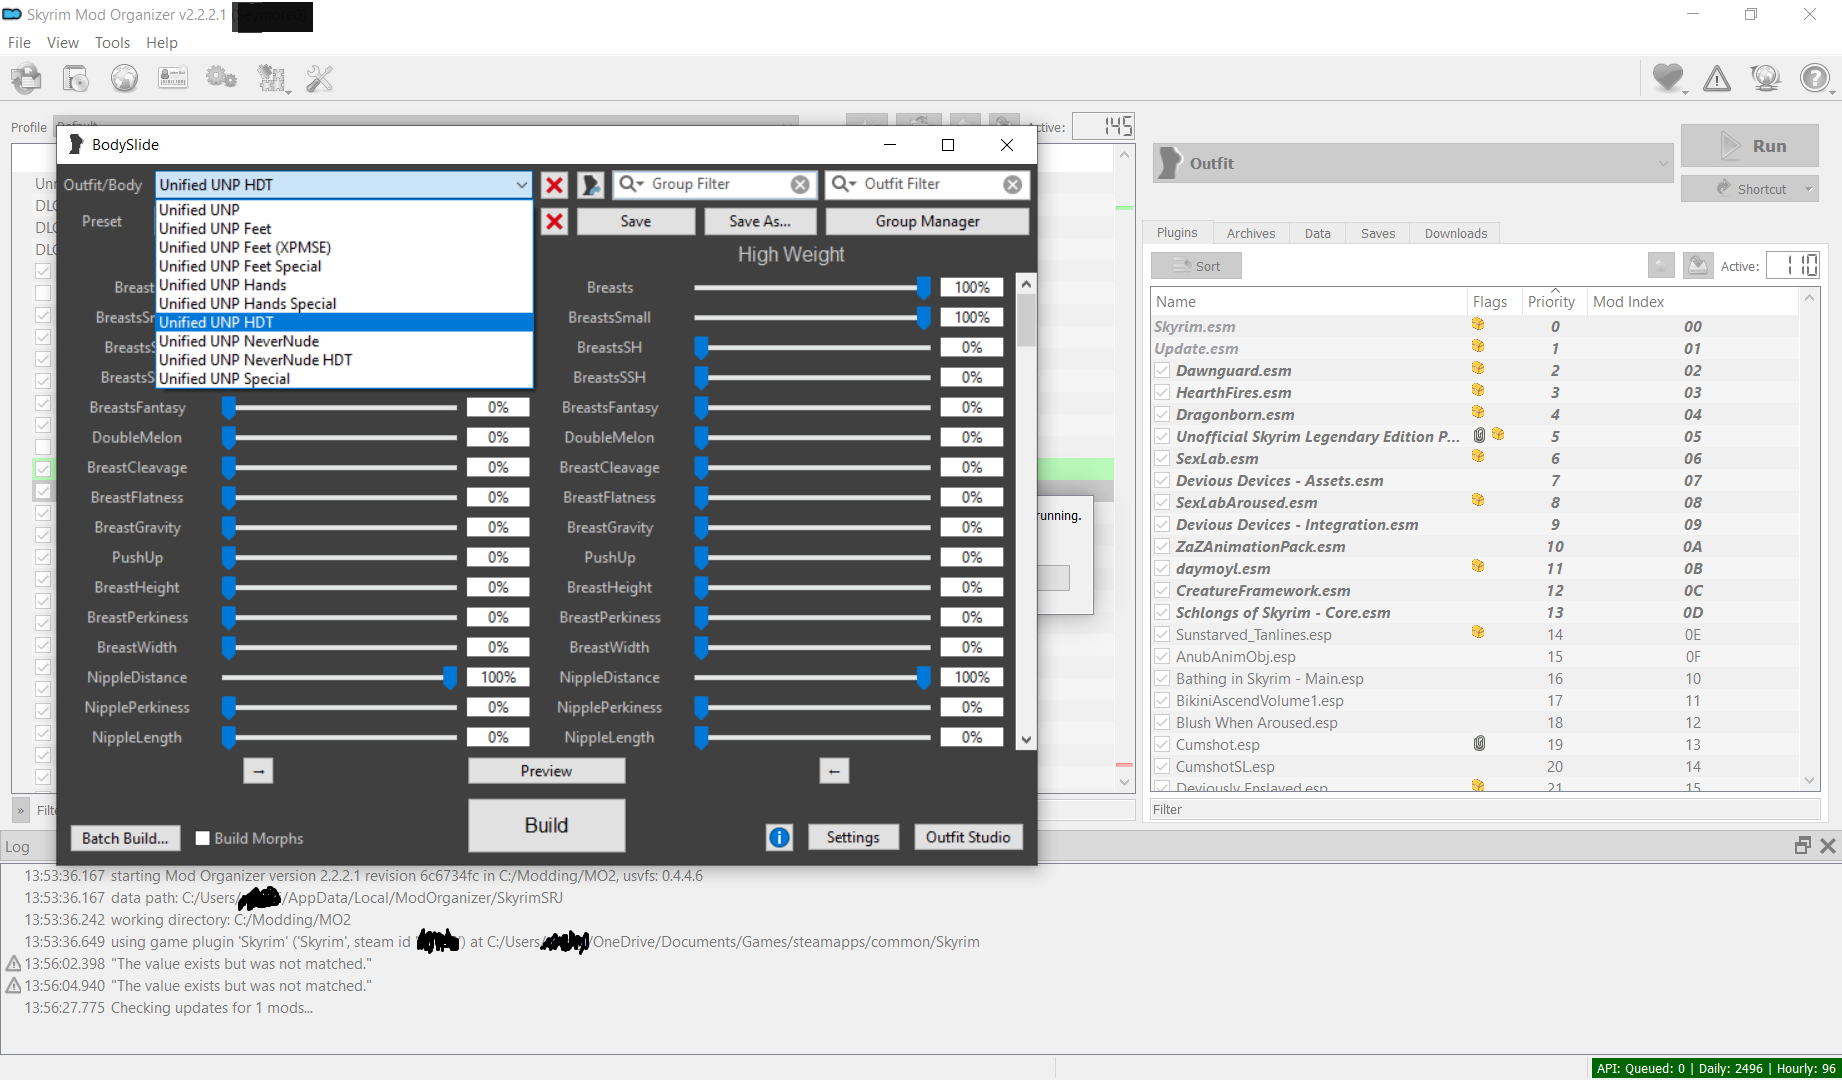The height and width of the screenshot is (1080, 1842).
Task: Uncheck ZaZAnimationPack.esm plugin
Action: click(x=1162, y=546)
